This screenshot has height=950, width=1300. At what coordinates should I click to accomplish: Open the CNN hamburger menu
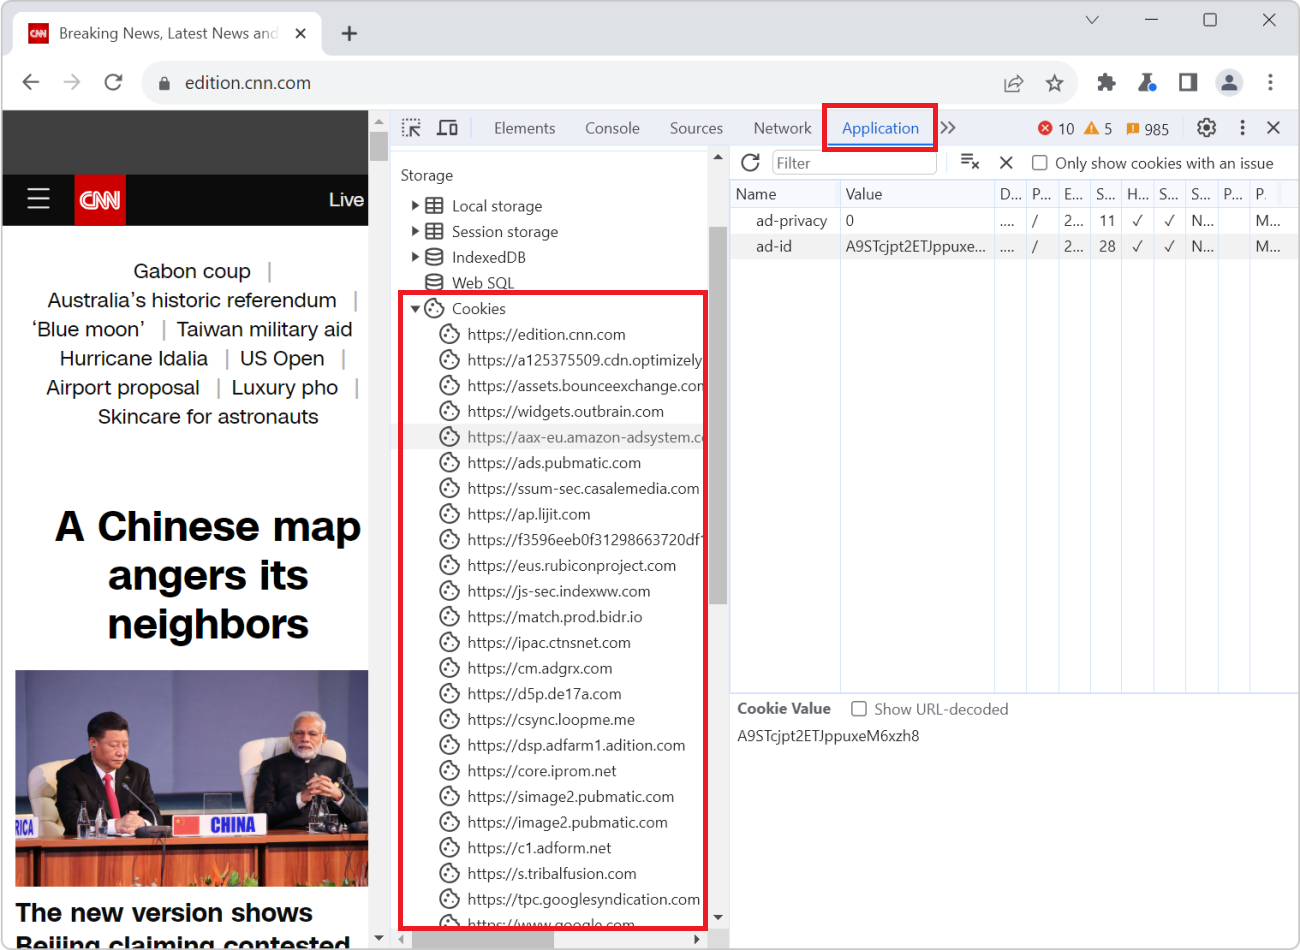pos(38,199)
